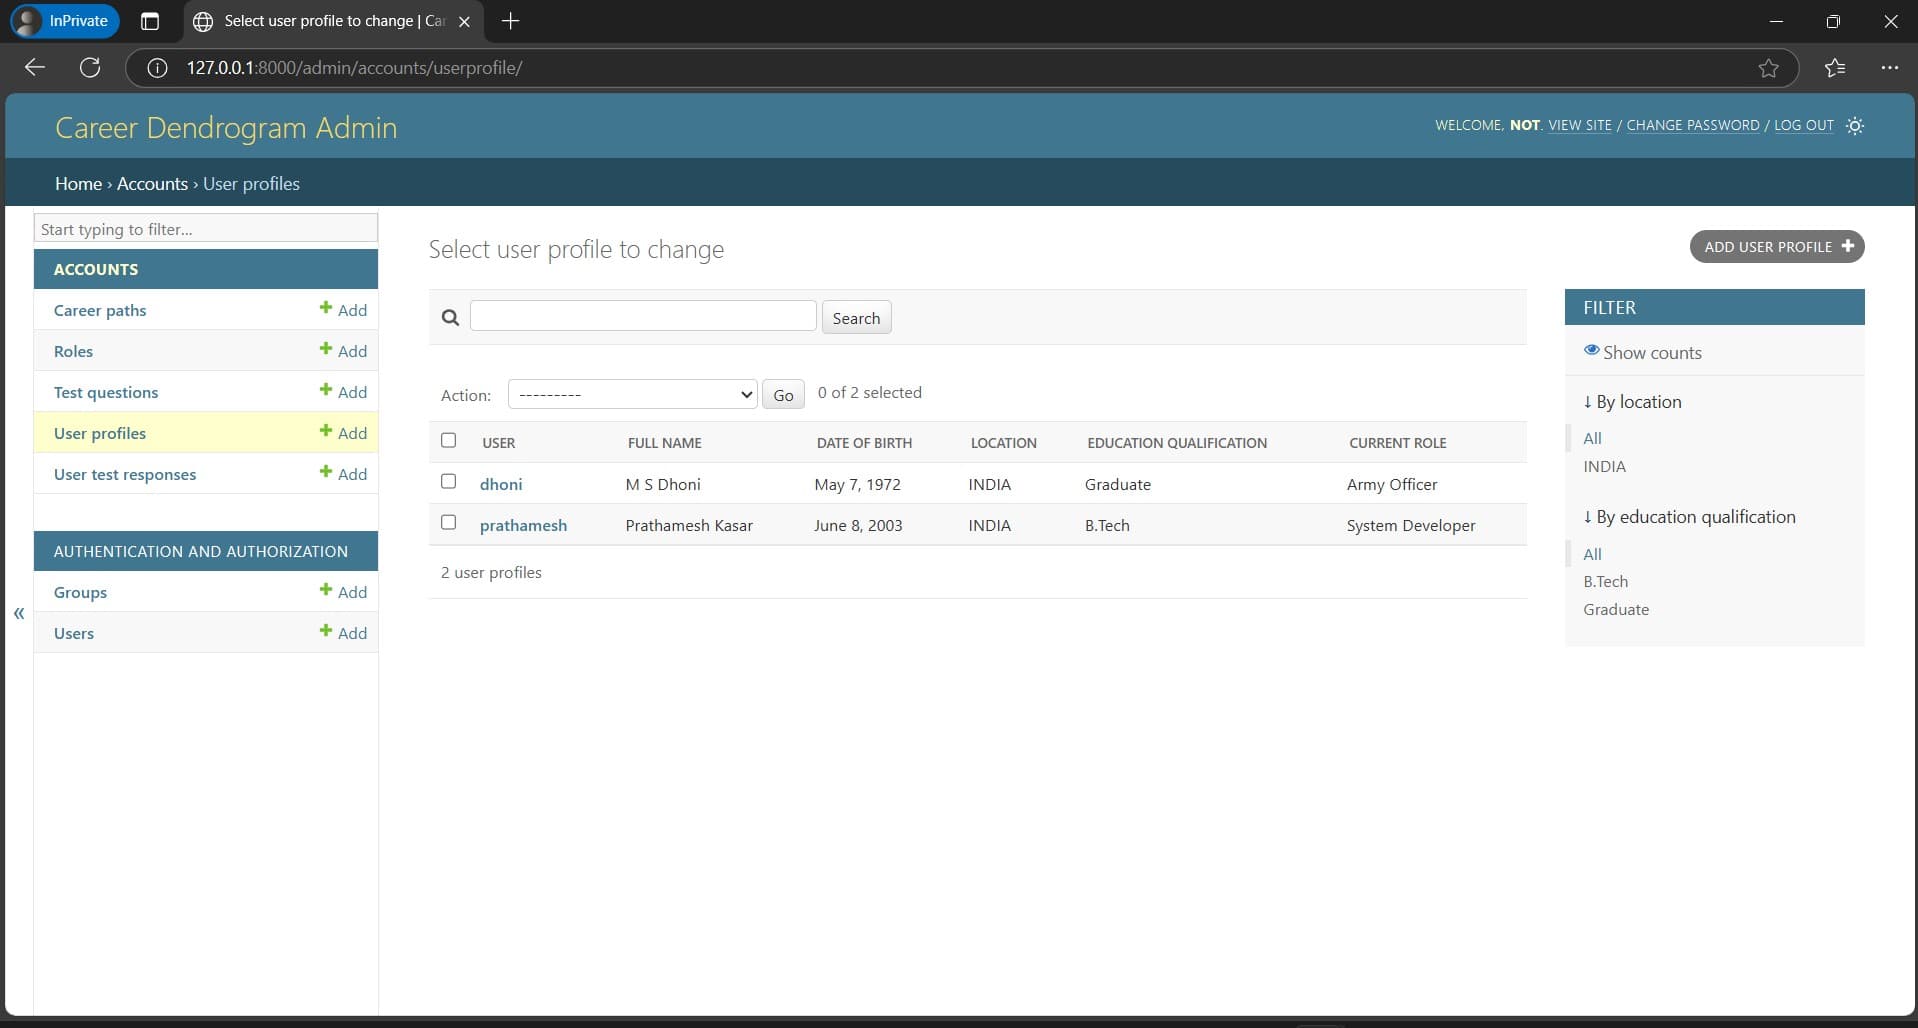Screen dimensions: 1918x1028
Task: Click the Add User Profile button
Action: point(1777,247)
